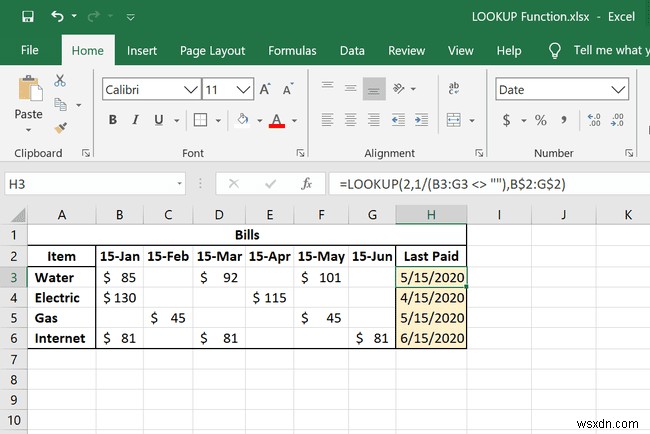Open Merge & Center dropdown arrow
The image size is (650, 434).
tap(472, 121)
